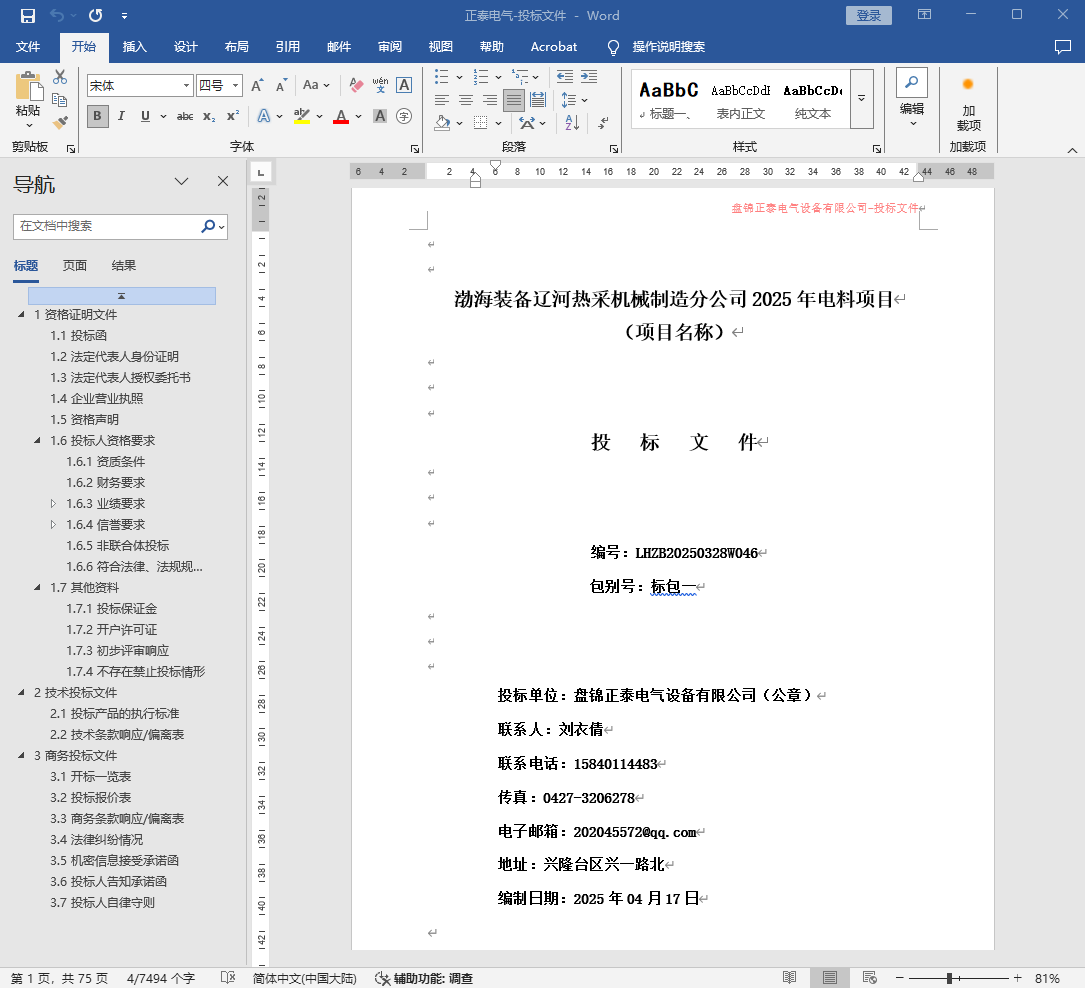Click the Copy icon in clipboard group

[x=60, y=100]
